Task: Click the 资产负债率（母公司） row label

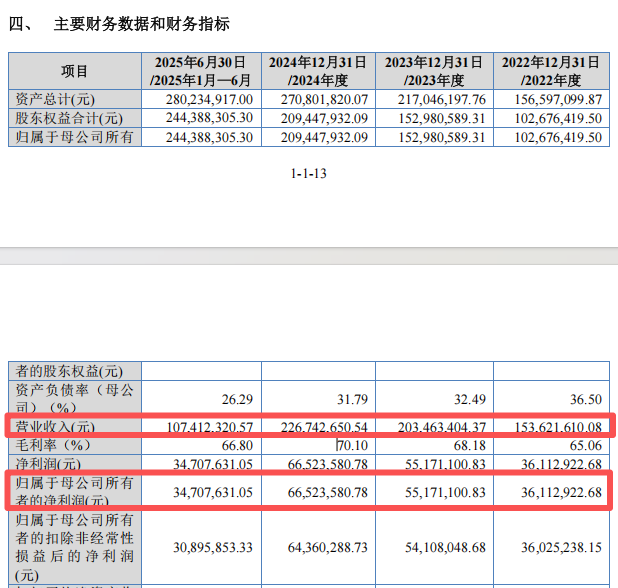Action: pos(73,399)
